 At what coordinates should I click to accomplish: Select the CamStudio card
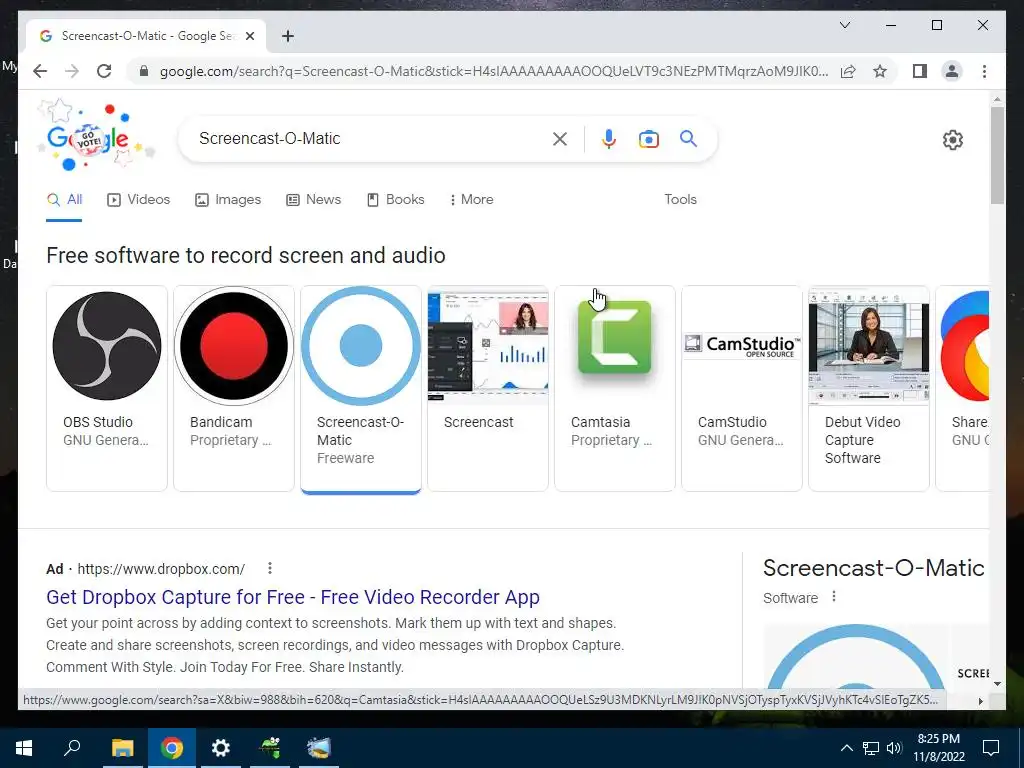pos(742,388)
